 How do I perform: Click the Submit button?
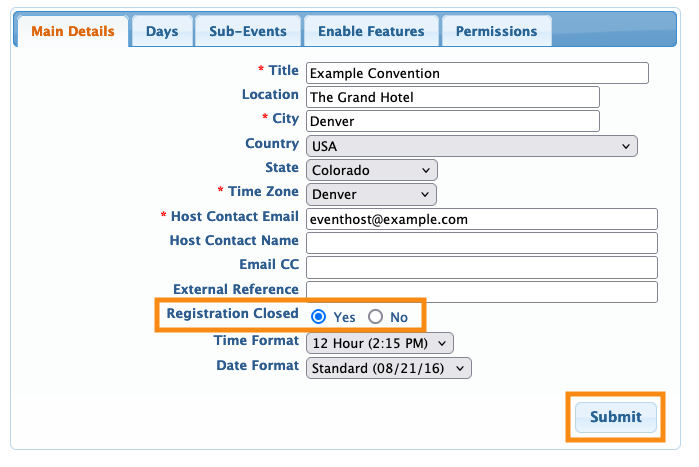pos(615,417)
